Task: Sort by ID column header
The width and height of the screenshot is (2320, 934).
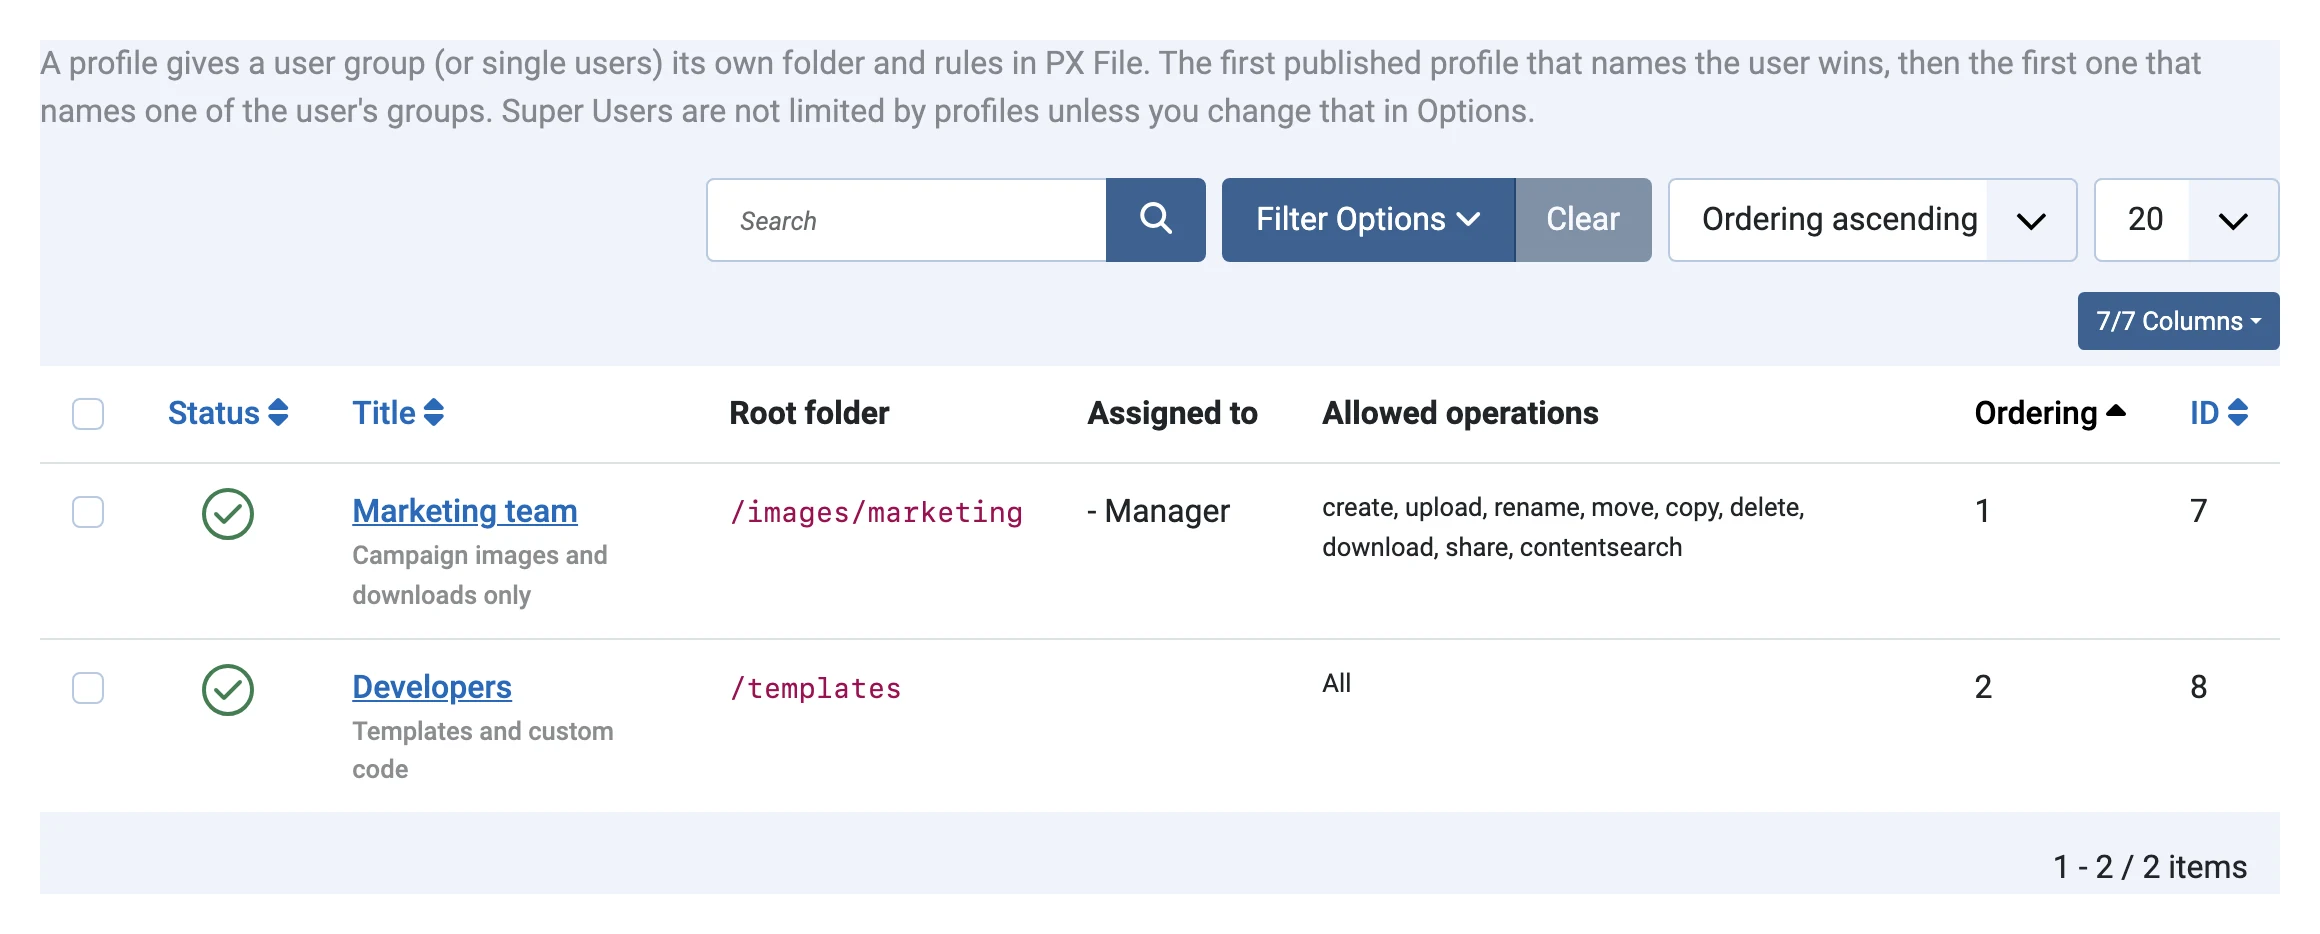Action: pyautogui.click(x=2219, y=413)
